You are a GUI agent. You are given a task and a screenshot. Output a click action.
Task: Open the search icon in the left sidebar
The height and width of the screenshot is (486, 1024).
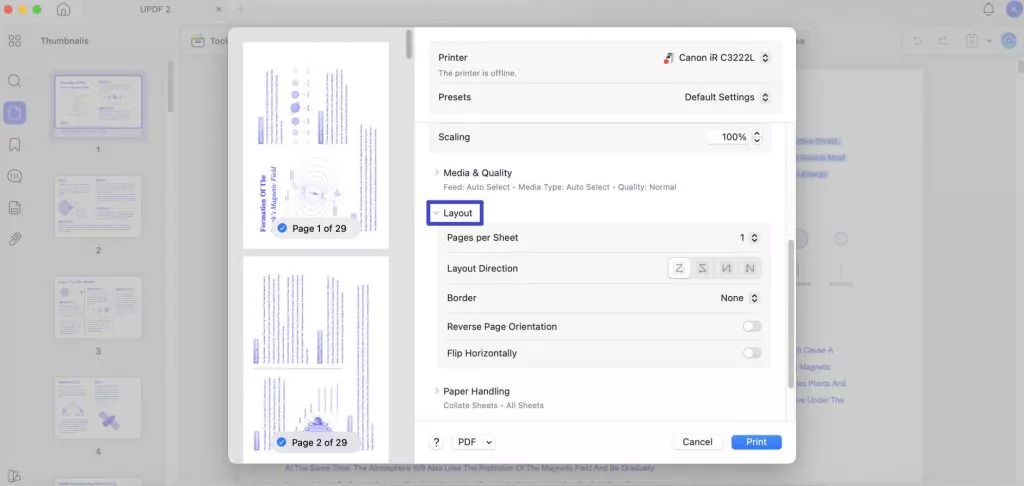pos(14,81)
